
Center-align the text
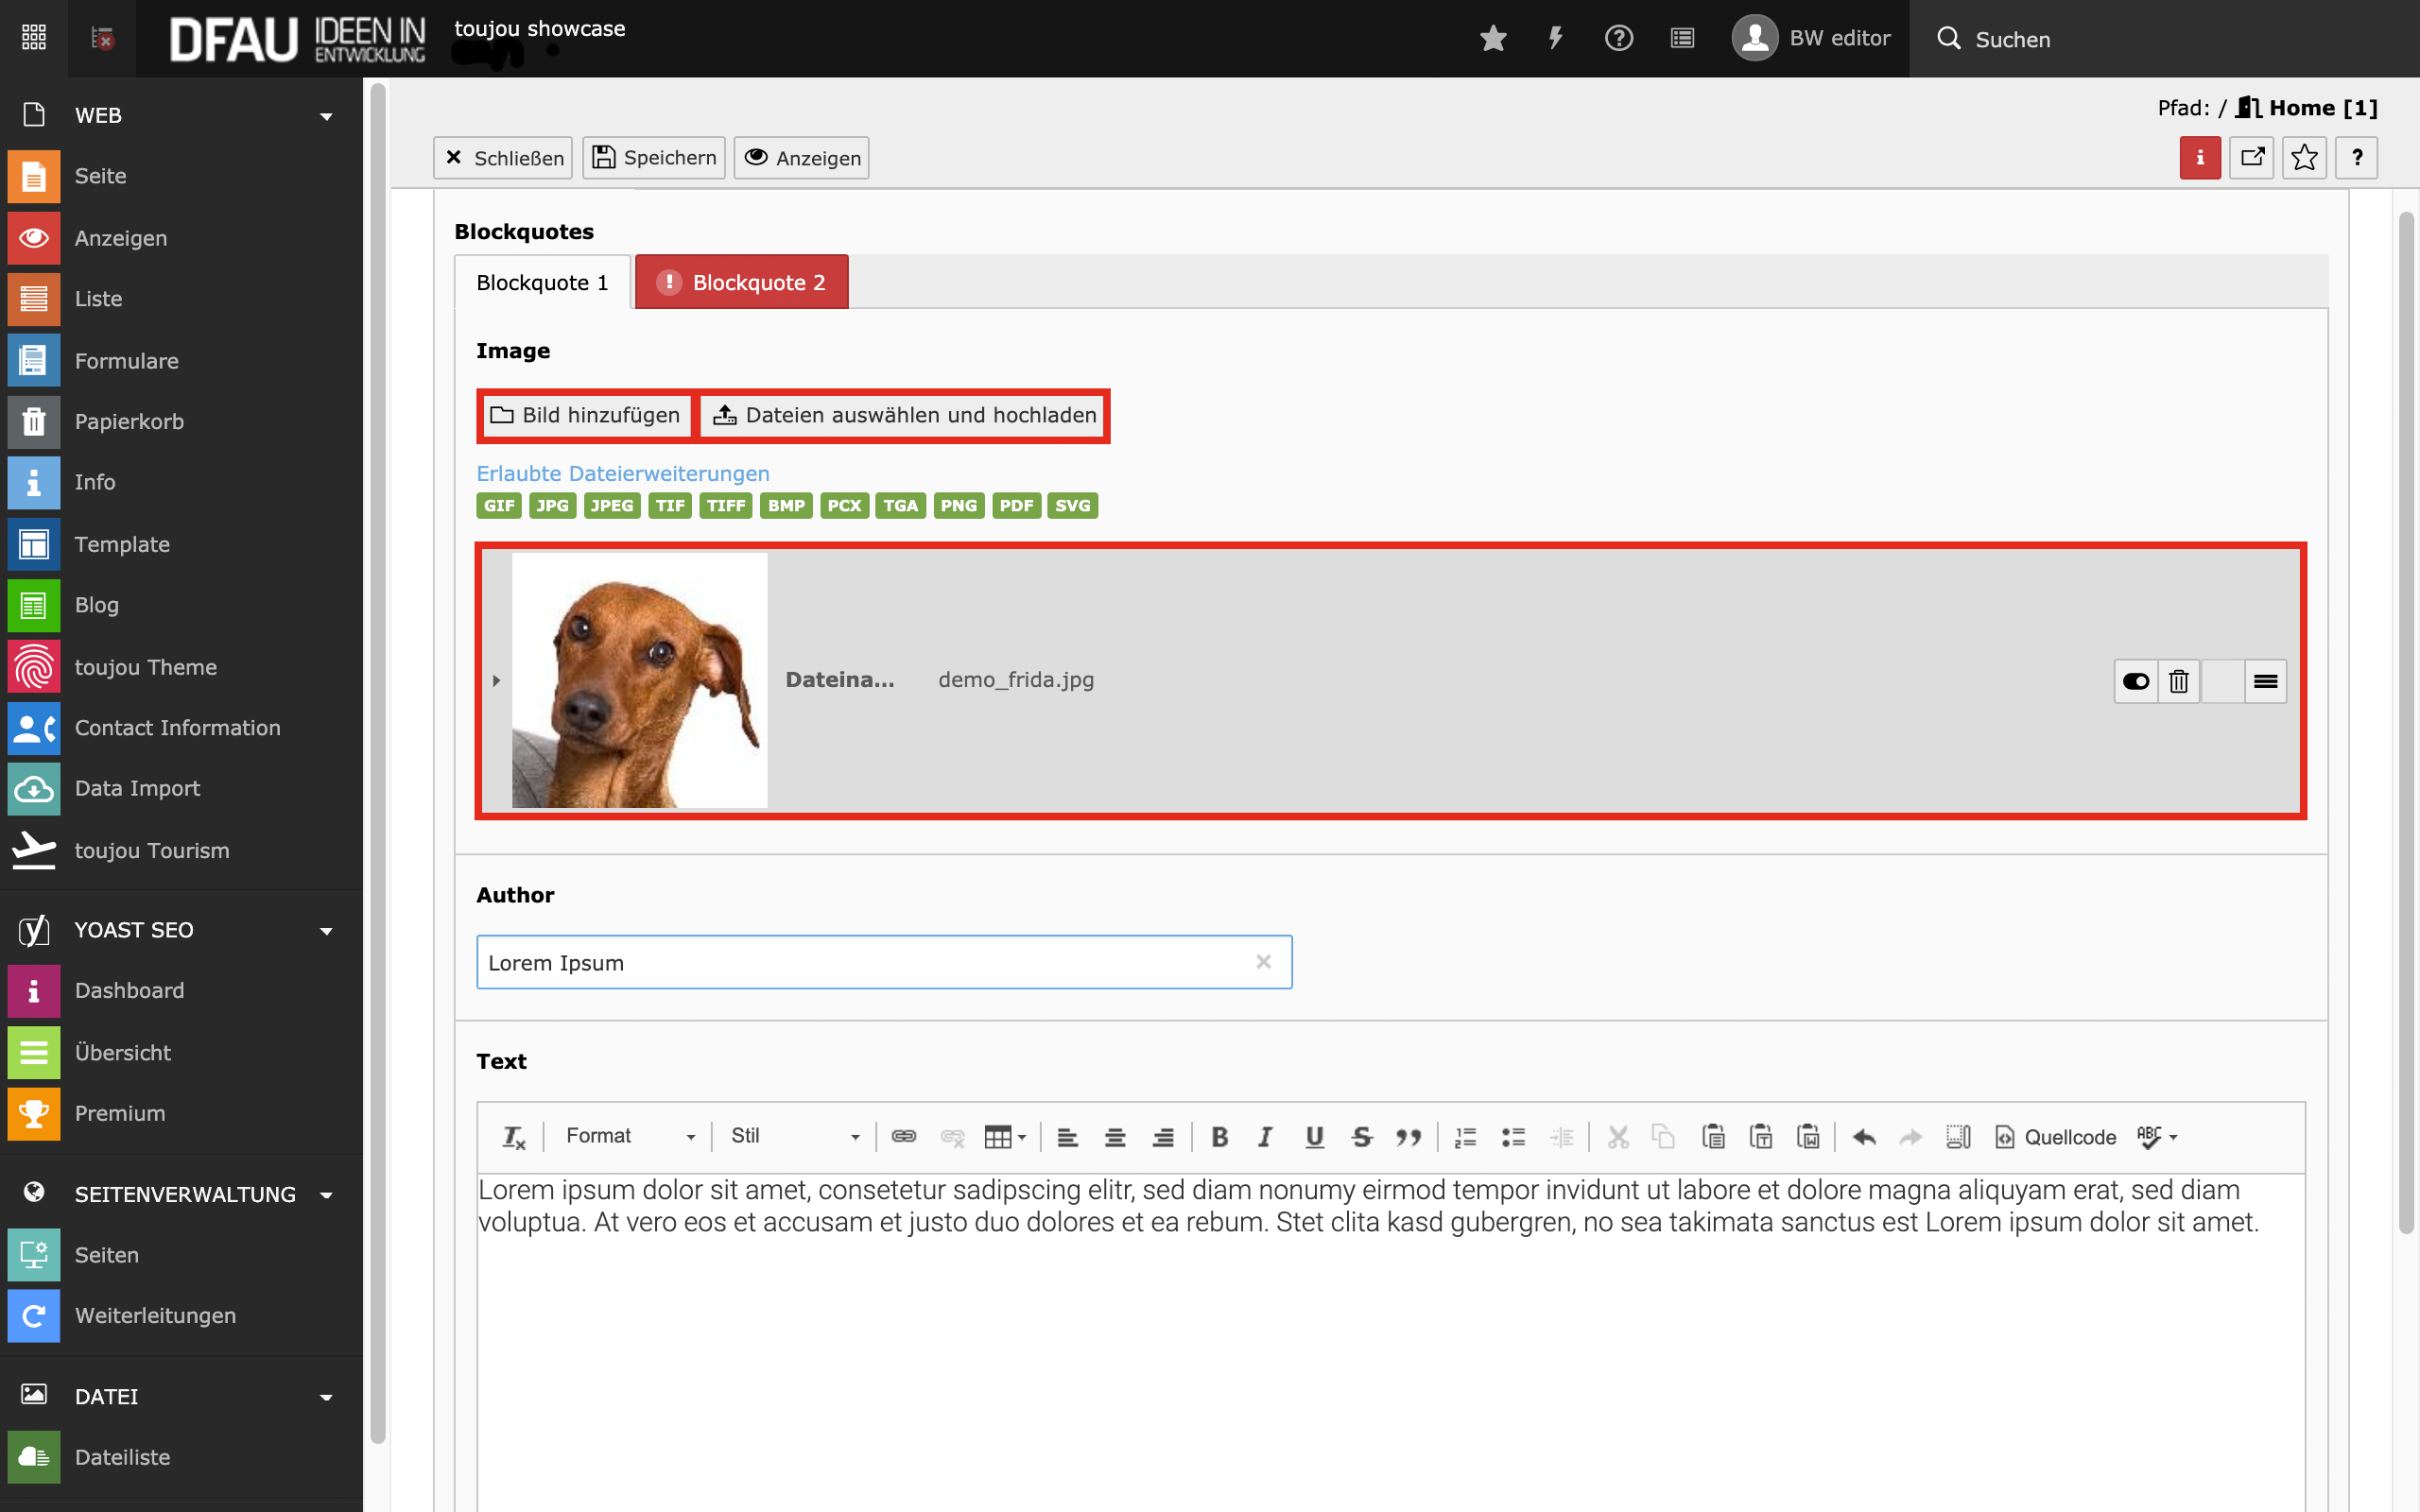1115,1137
